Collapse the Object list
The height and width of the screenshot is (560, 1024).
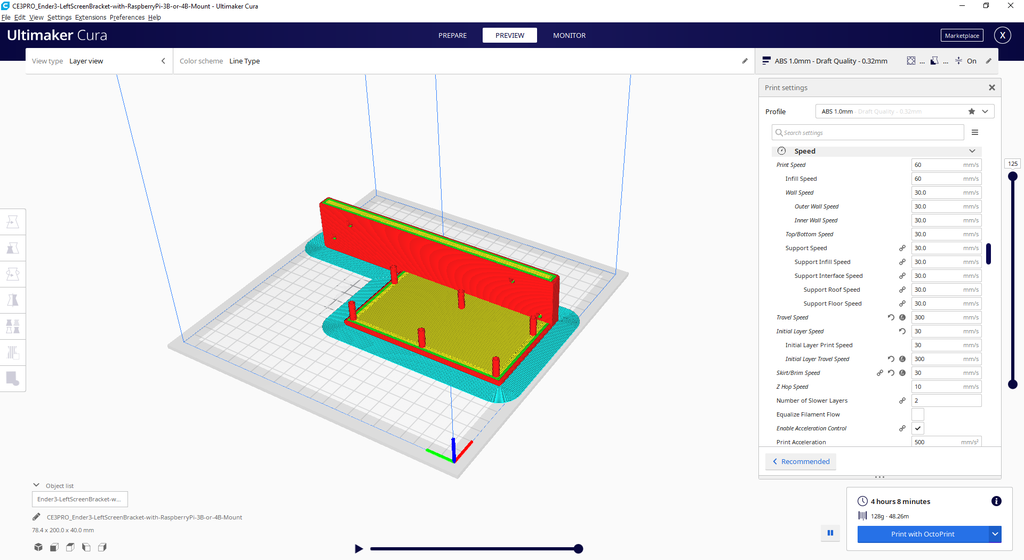36,485
